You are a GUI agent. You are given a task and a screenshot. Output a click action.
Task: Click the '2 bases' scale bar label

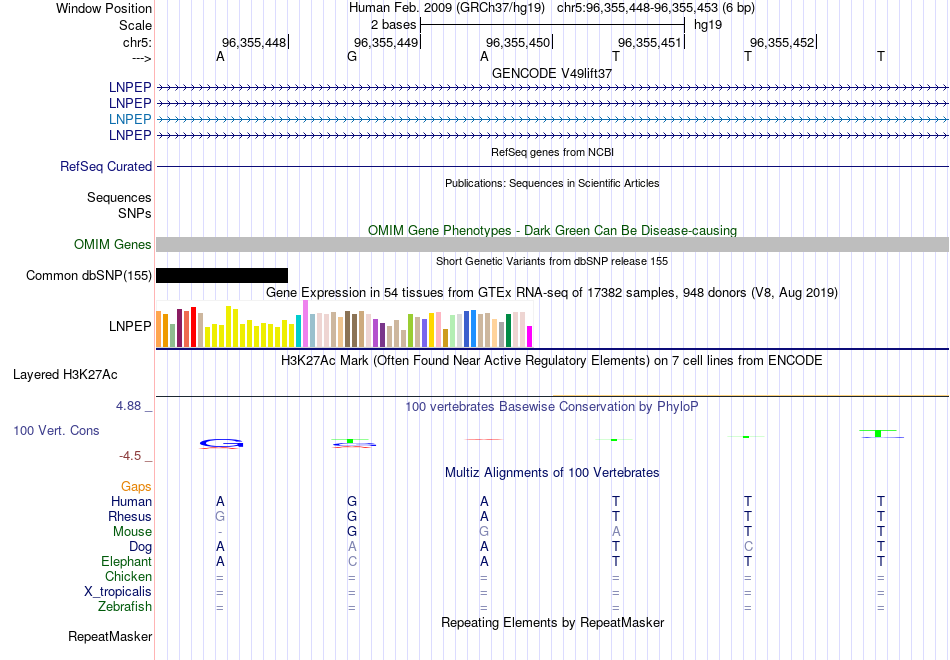(x=393, y=25)
